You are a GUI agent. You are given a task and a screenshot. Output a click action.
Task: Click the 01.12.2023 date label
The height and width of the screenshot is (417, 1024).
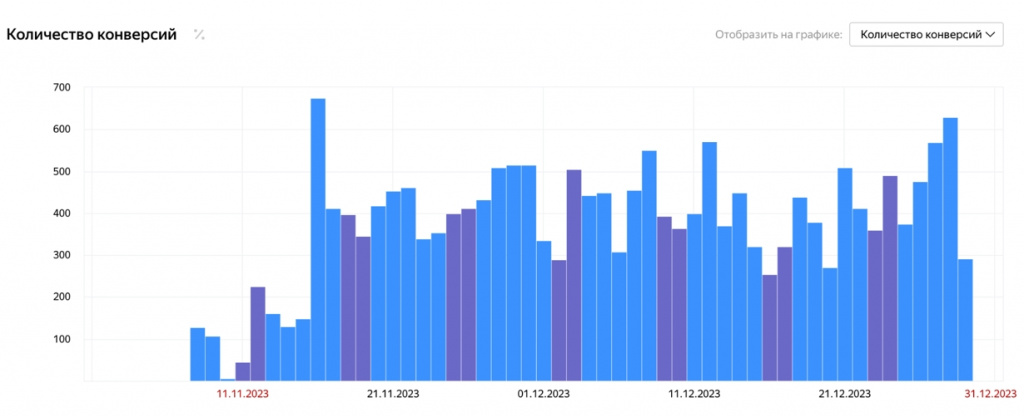point(543,394)
